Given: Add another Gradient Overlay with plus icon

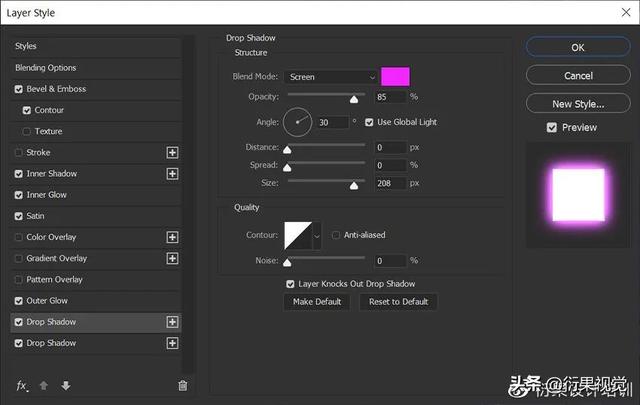Looking at the screenshot, I should (172, 259).
